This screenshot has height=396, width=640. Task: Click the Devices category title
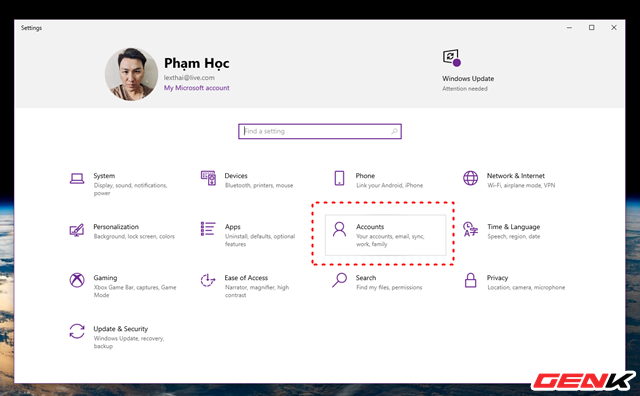[x=236, y=176]
